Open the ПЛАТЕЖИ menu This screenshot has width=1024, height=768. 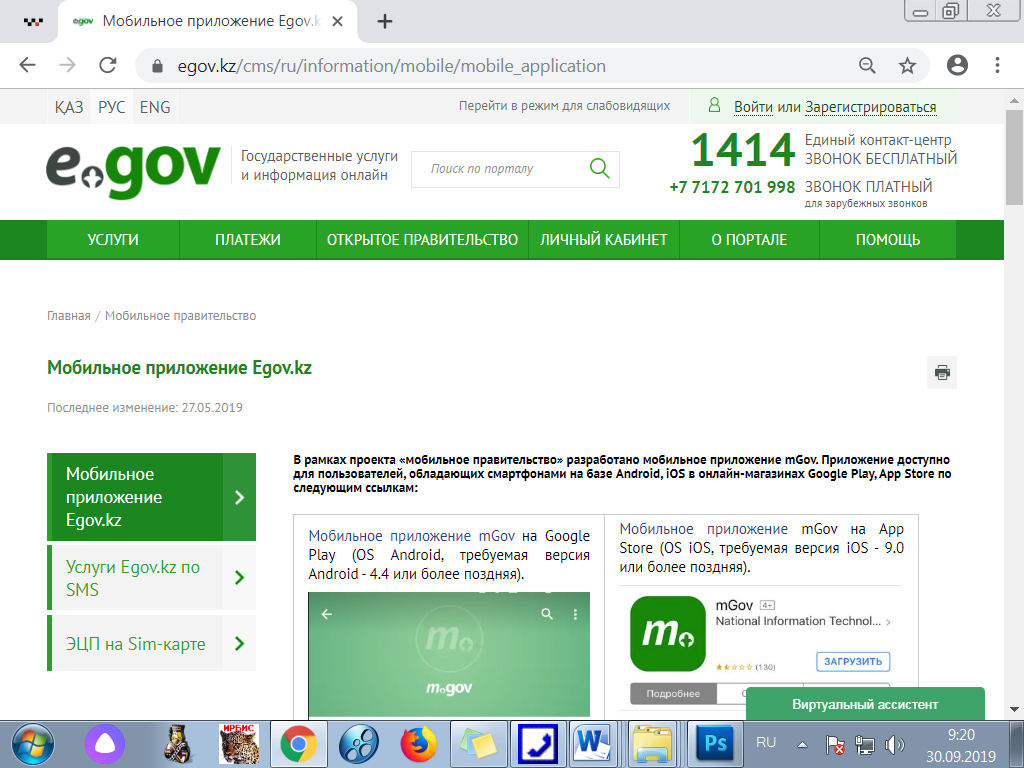(x=248, y=240)
